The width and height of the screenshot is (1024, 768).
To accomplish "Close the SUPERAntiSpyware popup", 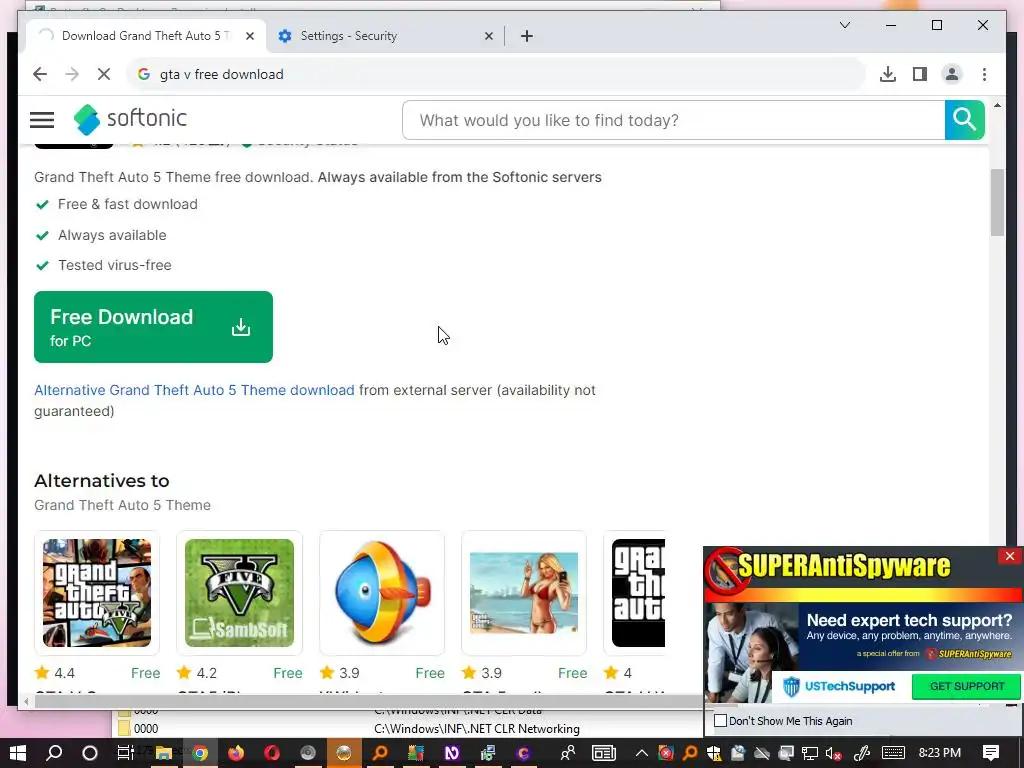I will point(1010,556).
